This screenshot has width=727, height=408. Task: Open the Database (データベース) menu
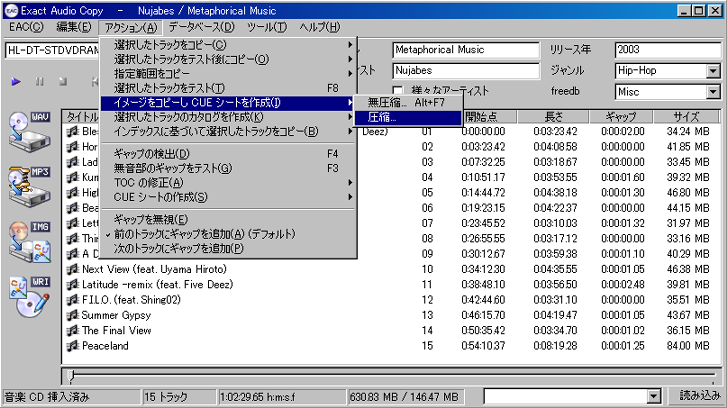202,27
